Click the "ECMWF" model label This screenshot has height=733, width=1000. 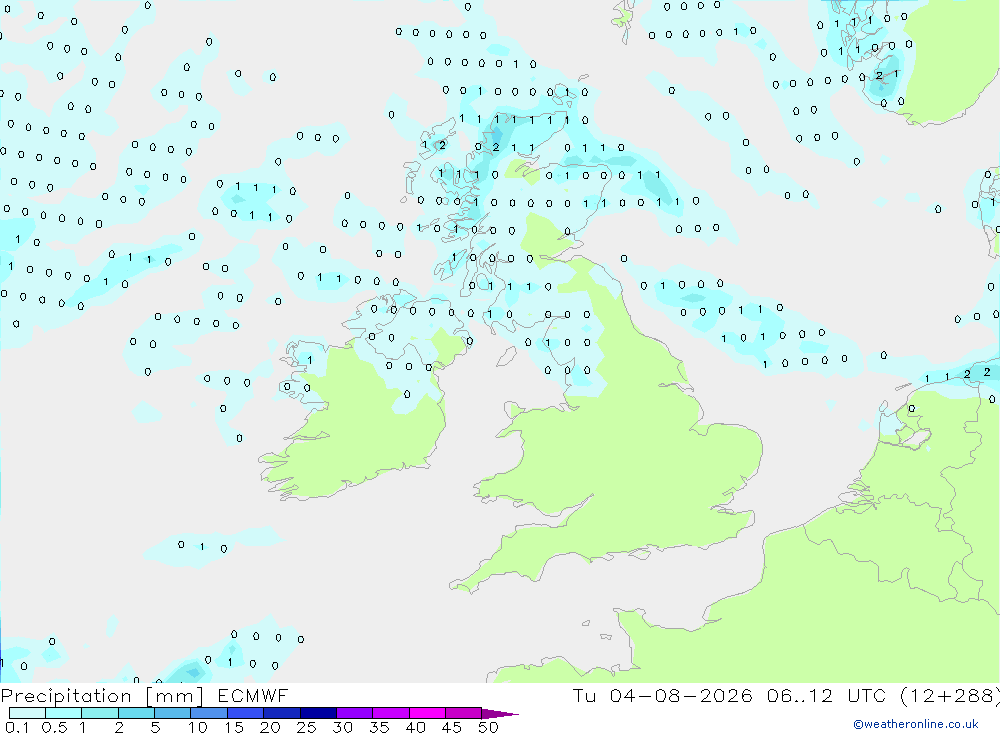pos(253,695)
